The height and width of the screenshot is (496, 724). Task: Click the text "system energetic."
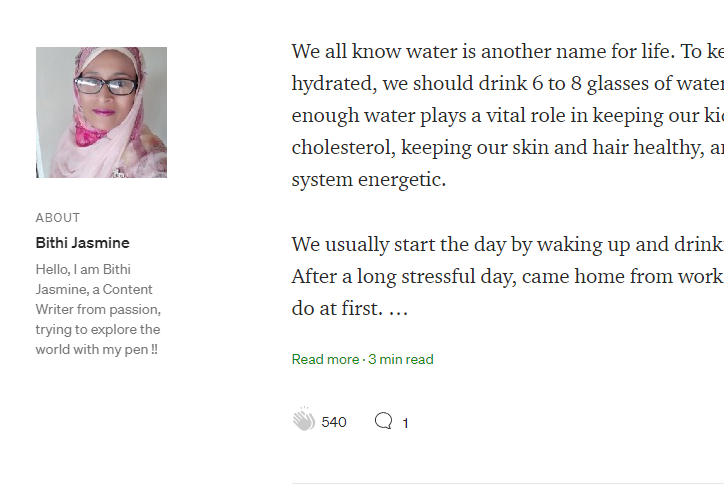coord(369,180)
